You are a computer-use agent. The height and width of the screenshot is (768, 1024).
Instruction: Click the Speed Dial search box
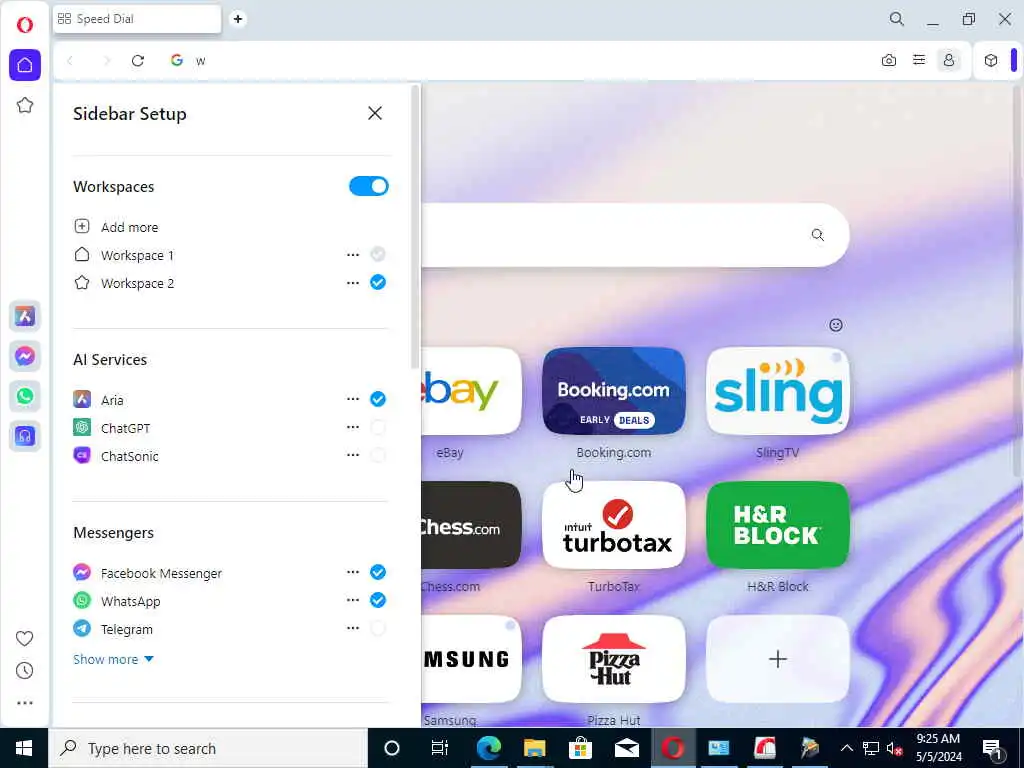click(x=635, y=235)
